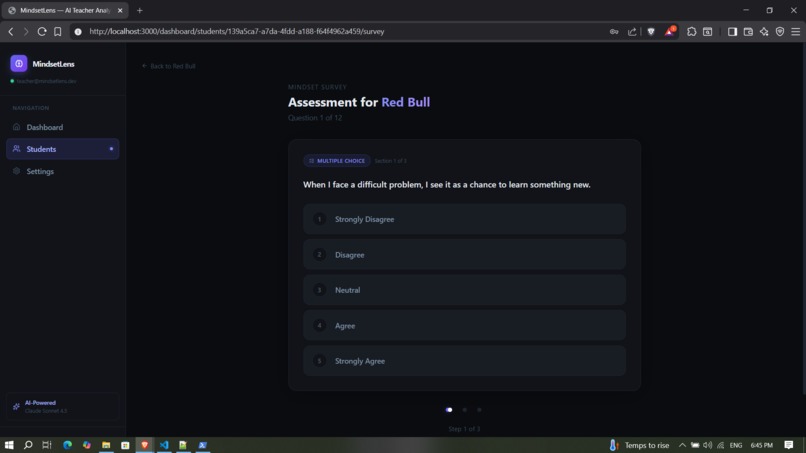806x453 pixels.
Task: Open the browser hamburger menu
Action: coord(796,31)
